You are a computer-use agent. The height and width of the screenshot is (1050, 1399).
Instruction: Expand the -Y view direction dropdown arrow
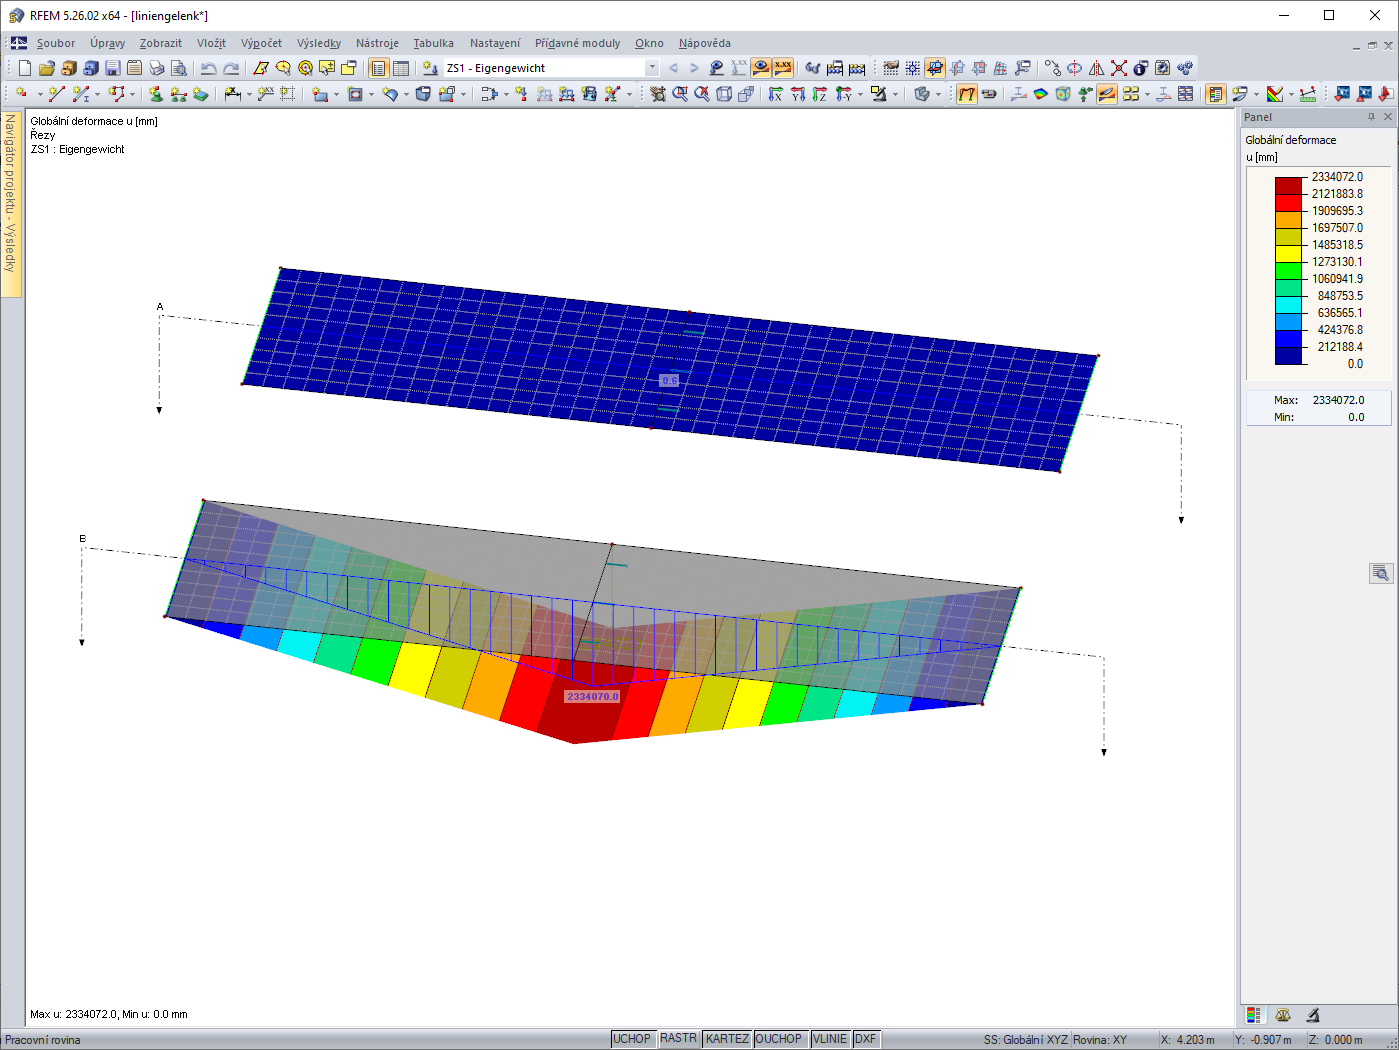(860, 94)
